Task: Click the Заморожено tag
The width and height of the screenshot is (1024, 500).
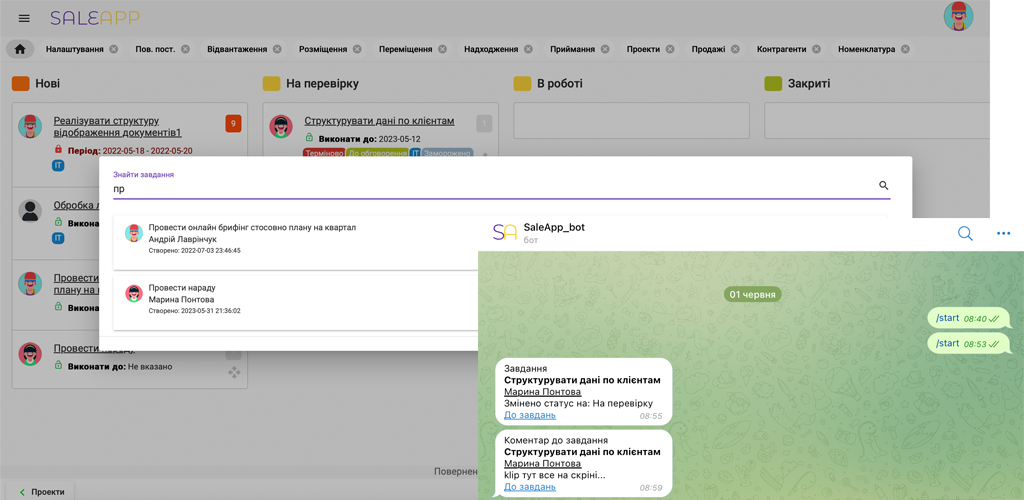Action: point(447,154)
